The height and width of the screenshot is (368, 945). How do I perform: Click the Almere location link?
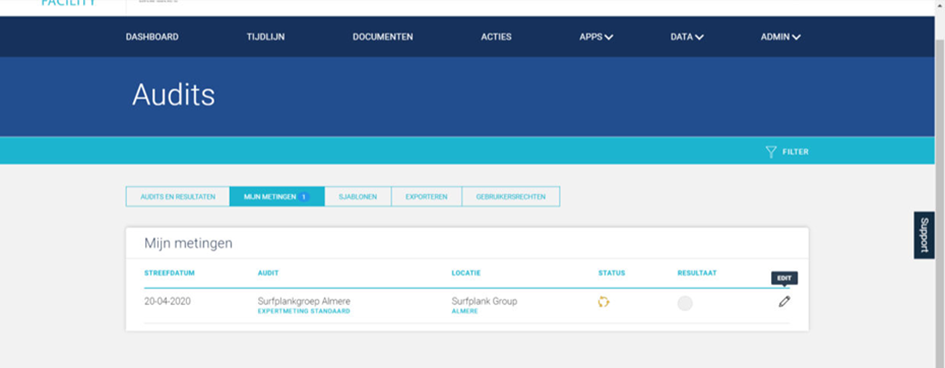465,311
